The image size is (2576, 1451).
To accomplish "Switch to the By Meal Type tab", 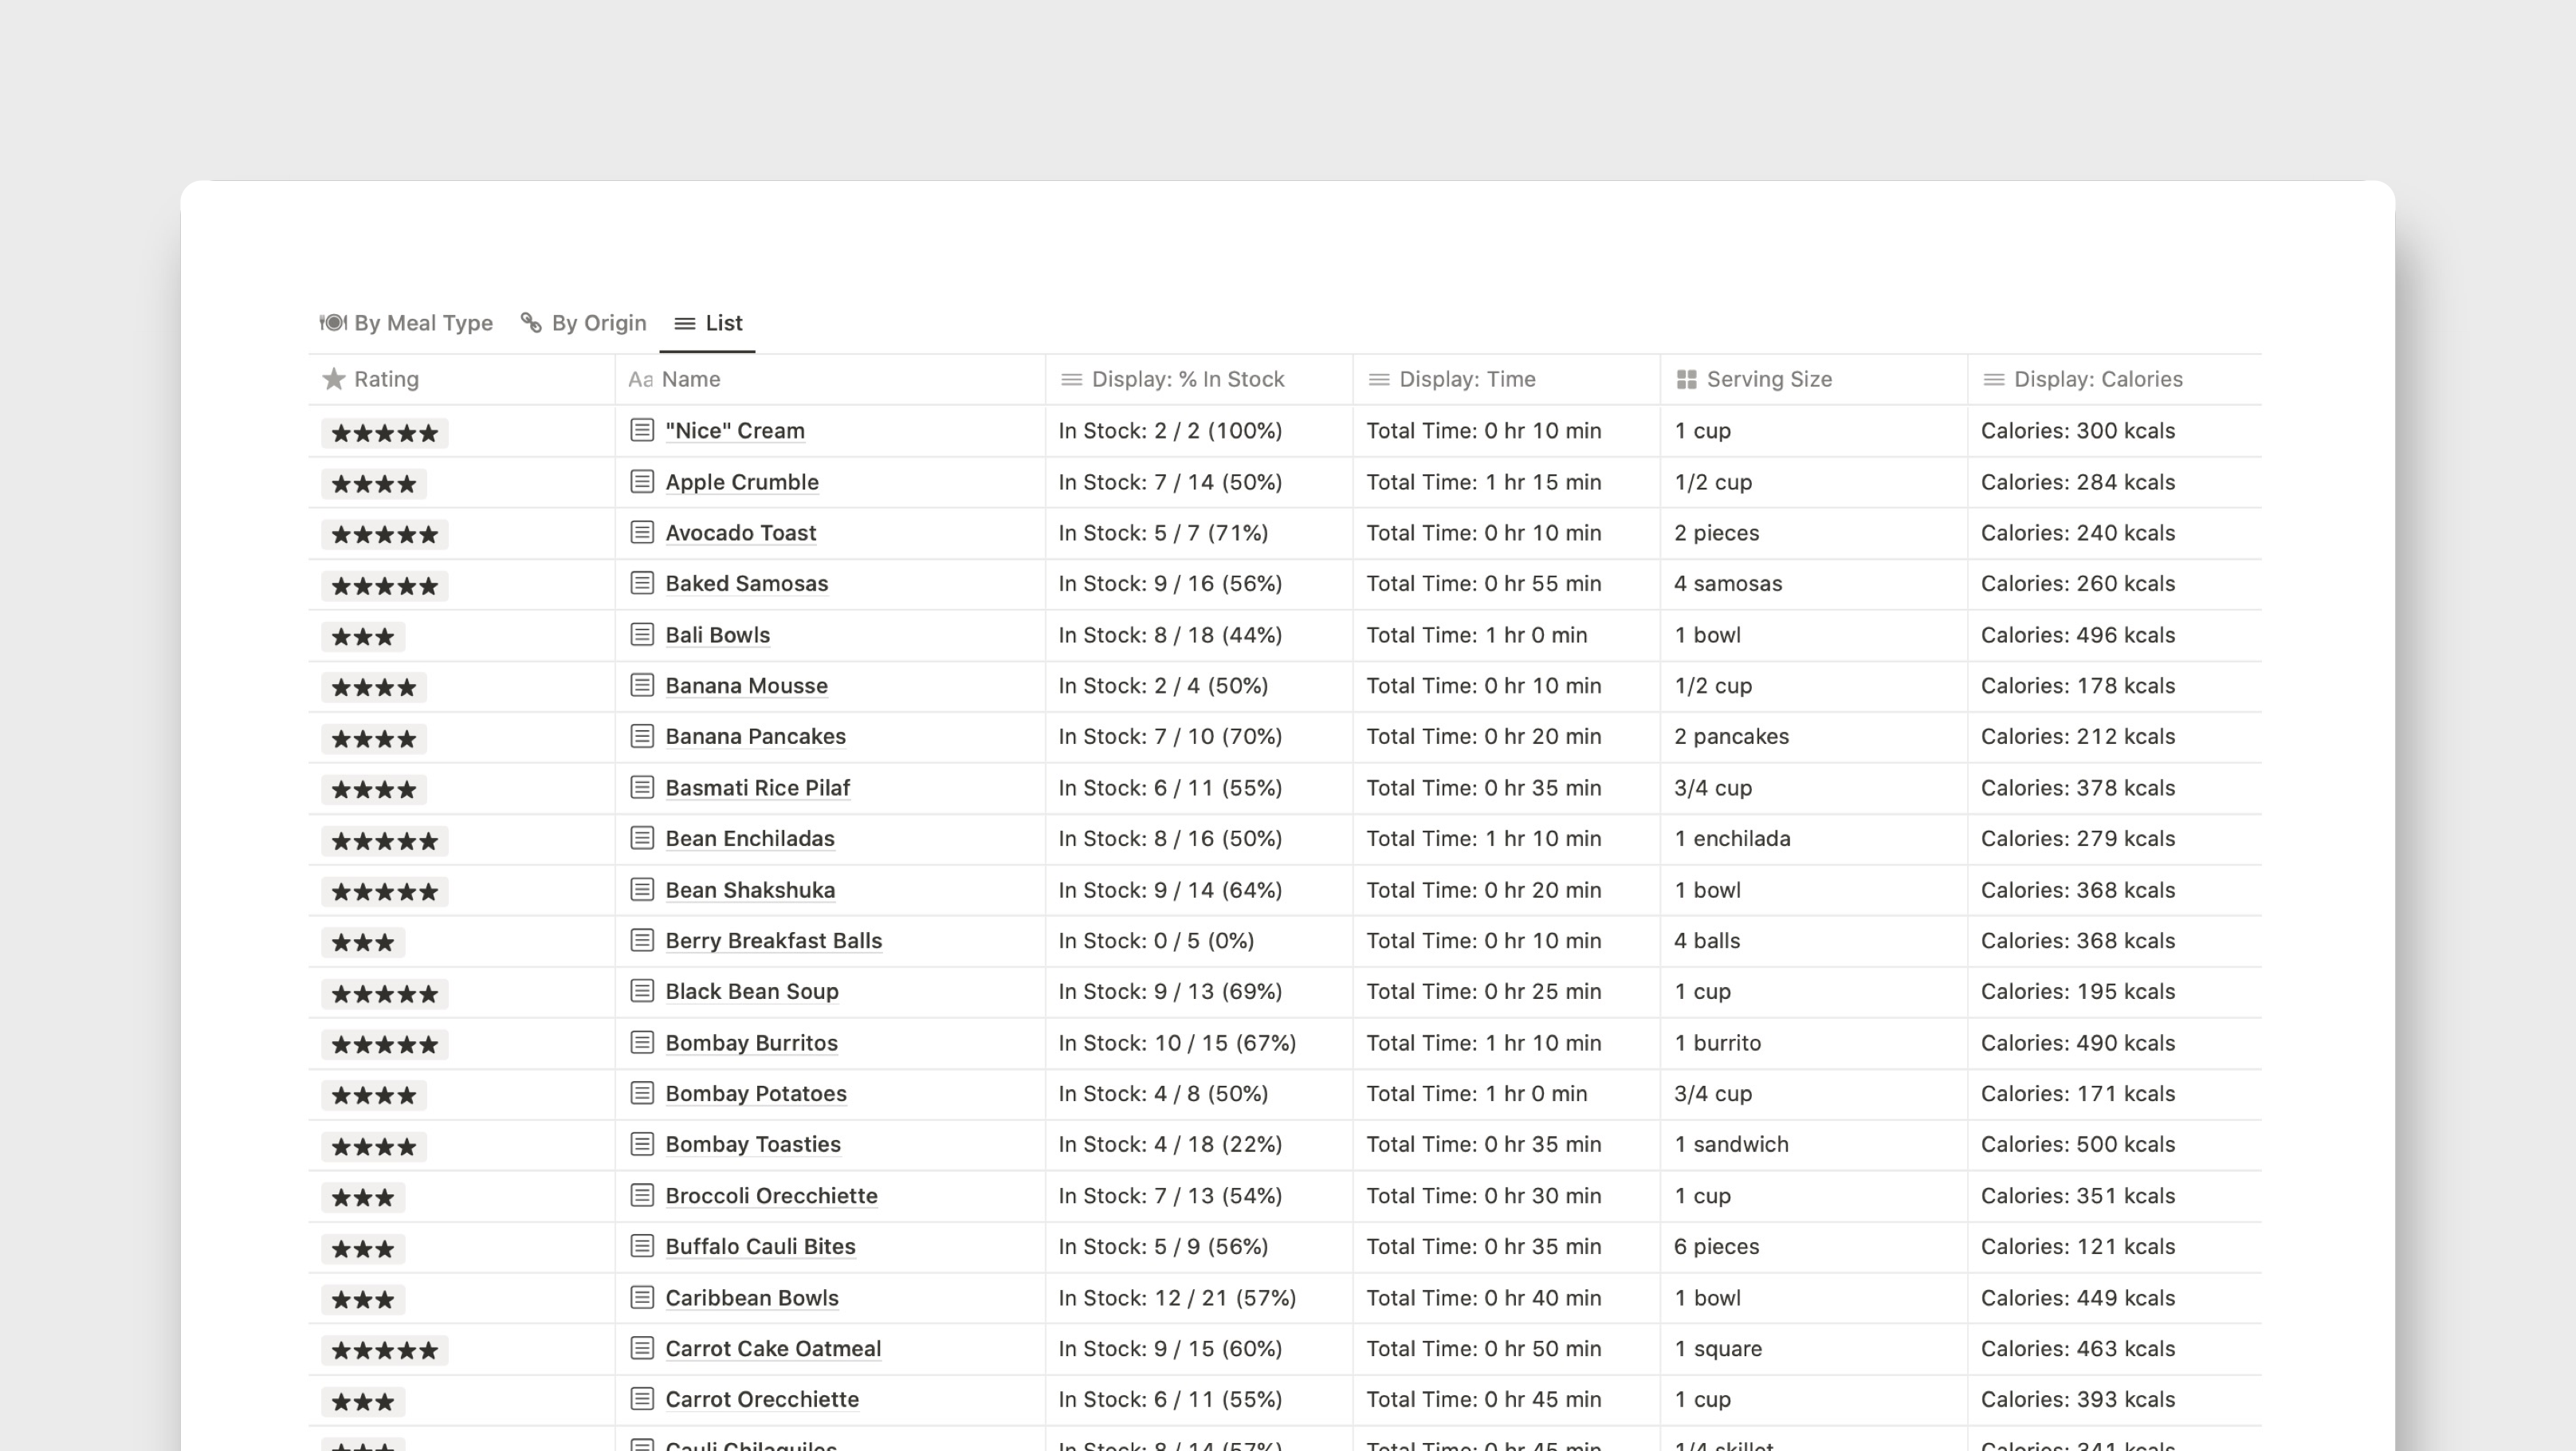I will click(x=406, y=323).
